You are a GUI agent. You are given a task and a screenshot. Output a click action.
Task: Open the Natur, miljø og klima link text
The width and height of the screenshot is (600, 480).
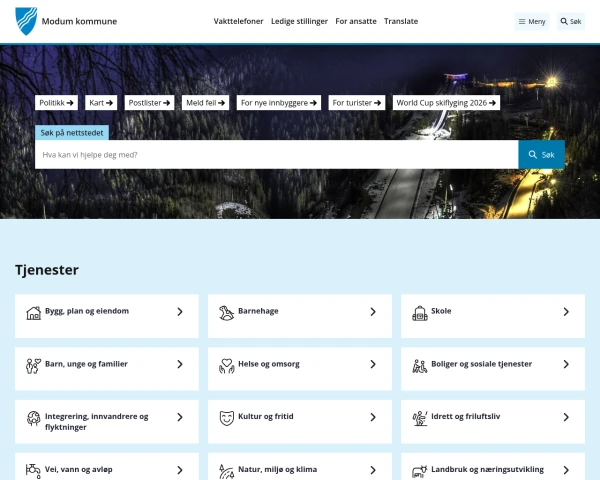pyautogui.click(x=277, y=469)
